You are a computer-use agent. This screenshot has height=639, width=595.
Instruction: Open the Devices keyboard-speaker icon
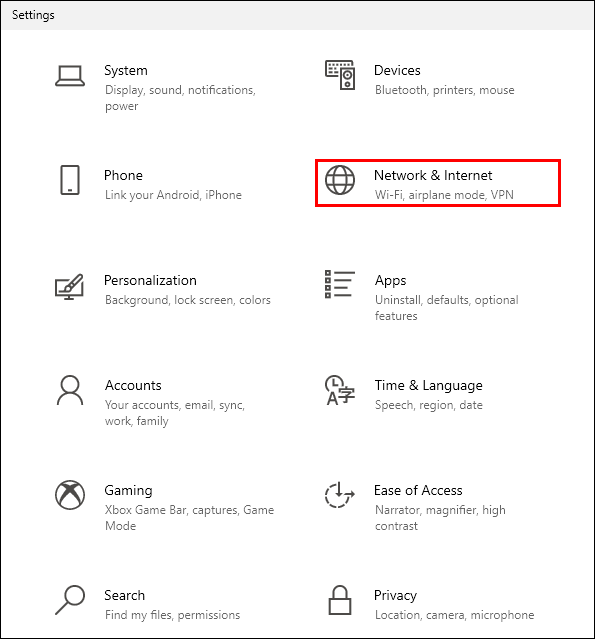click(x=340, y=75)
